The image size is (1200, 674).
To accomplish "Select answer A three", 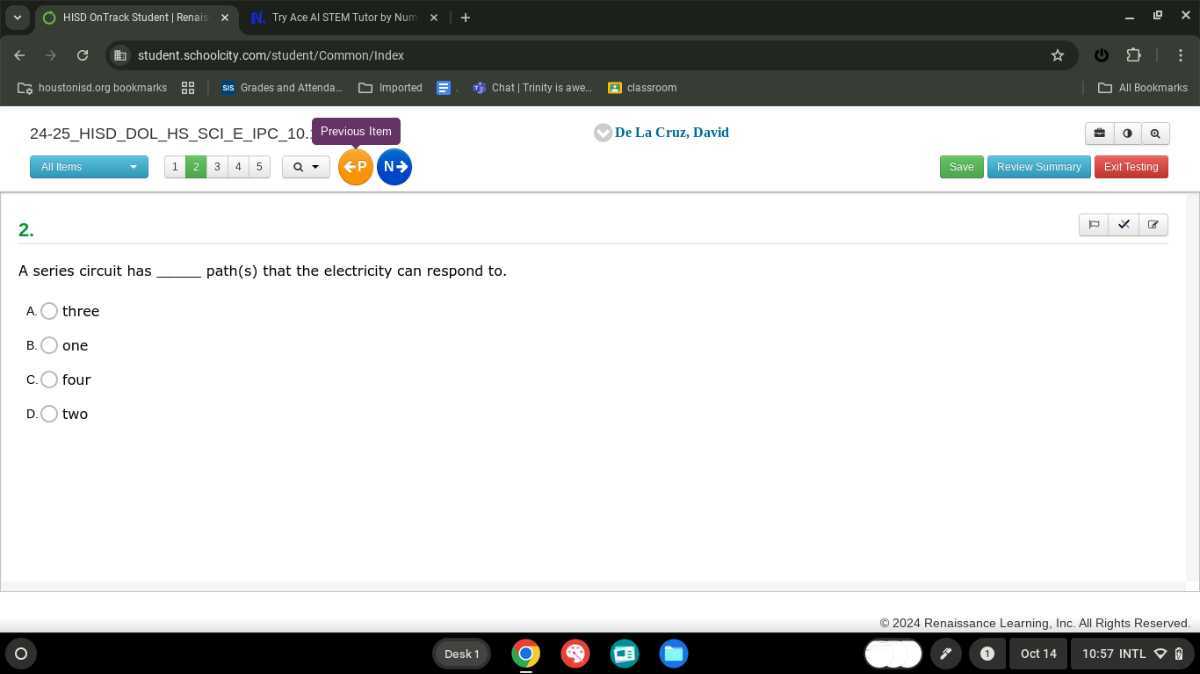I will 49,311.
